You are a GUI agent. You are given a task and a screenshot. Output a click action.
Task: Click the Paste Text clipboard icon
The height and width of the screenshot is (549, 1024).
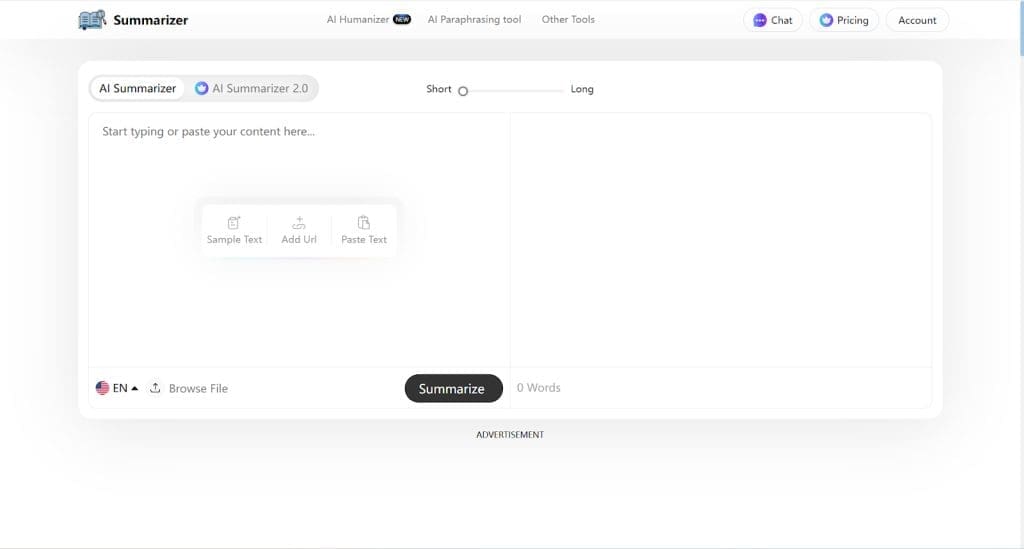coord(364,223)
